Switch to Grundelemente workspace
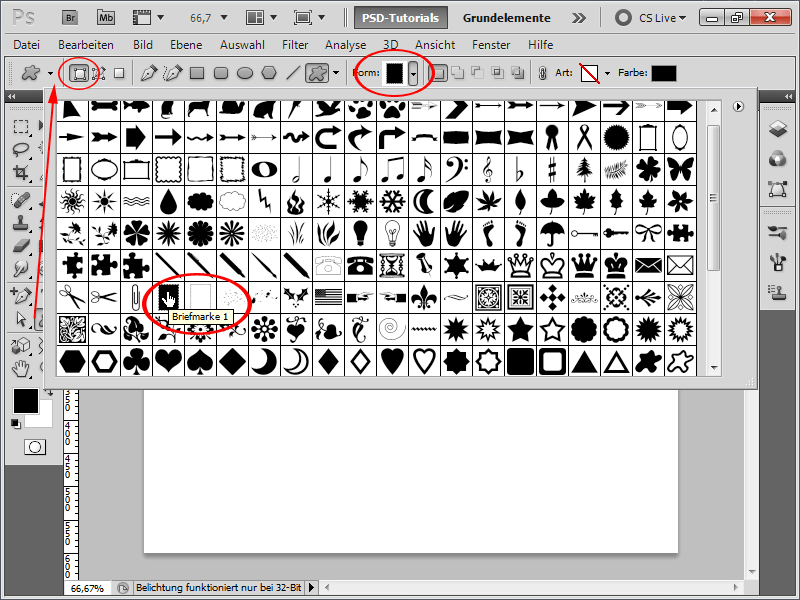Viewport: 800px width, 600px height. 506,18
